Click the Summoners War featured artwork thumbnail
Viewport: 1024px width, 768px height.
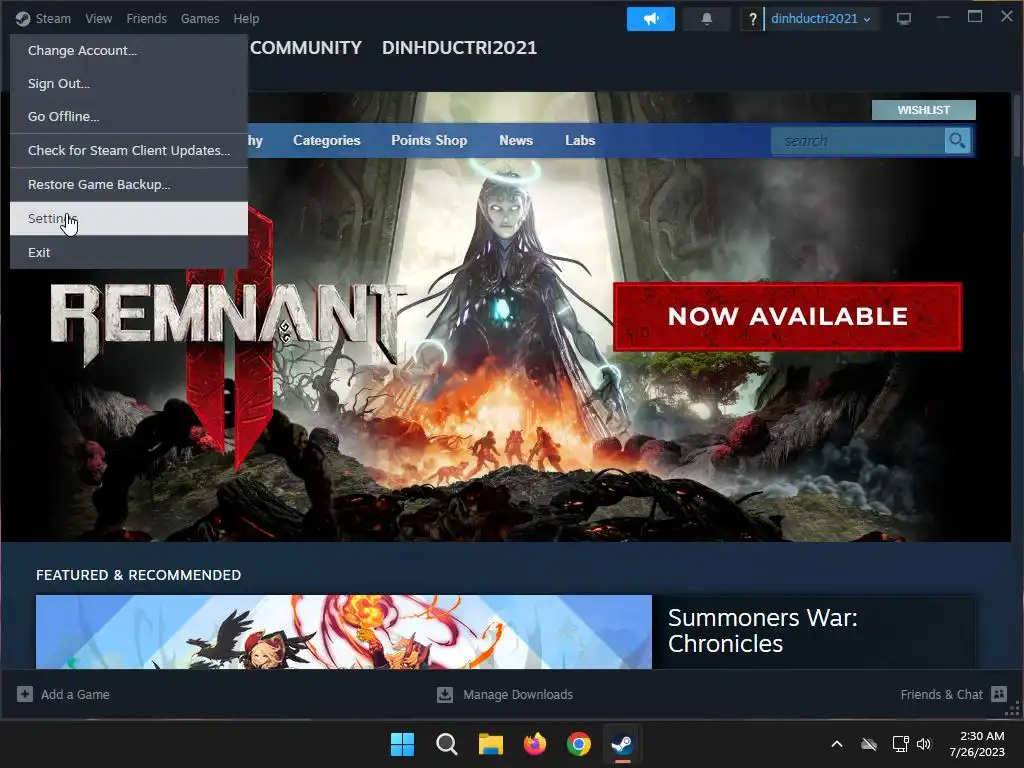pyautogui.click(x=344, y=632)
